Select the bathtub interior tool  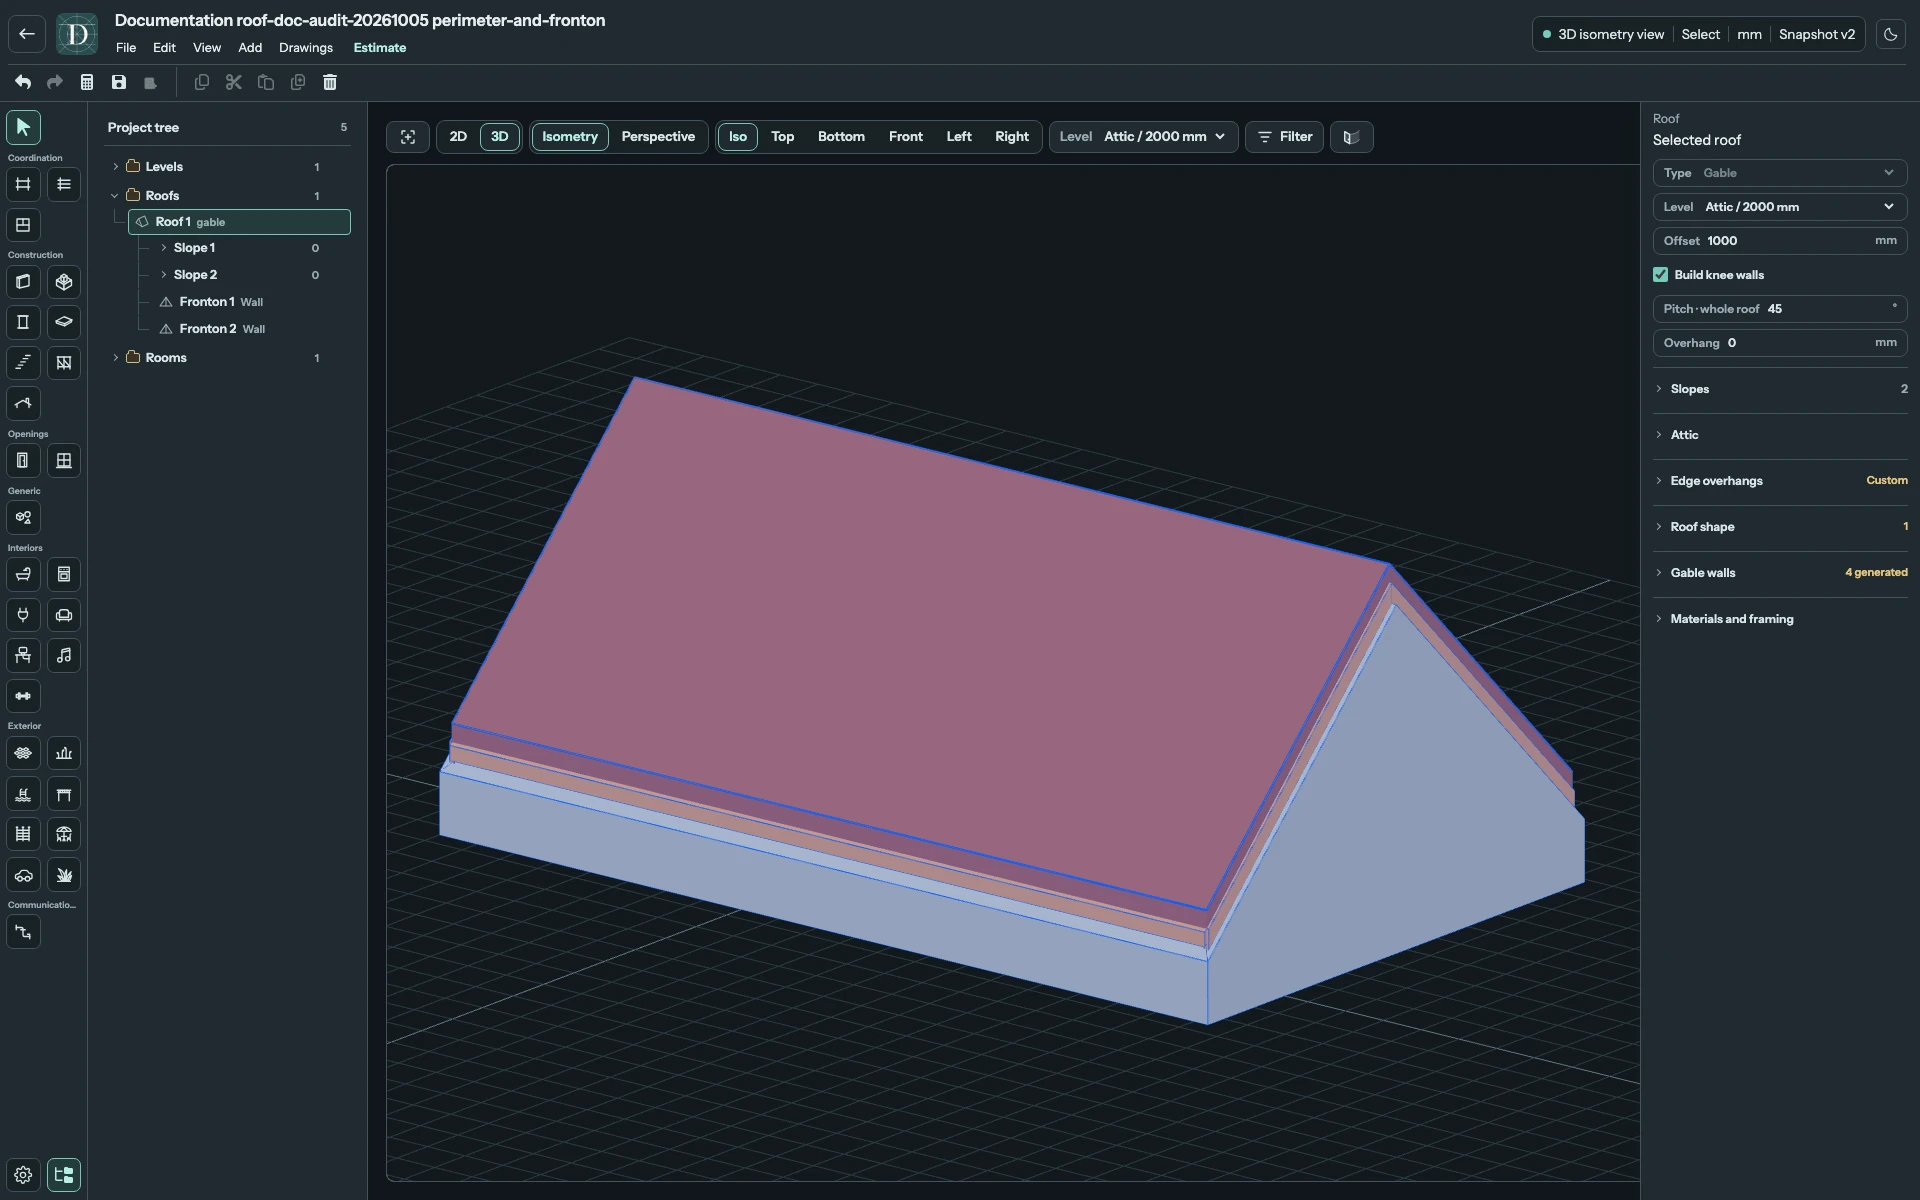[x=23, y=574]
